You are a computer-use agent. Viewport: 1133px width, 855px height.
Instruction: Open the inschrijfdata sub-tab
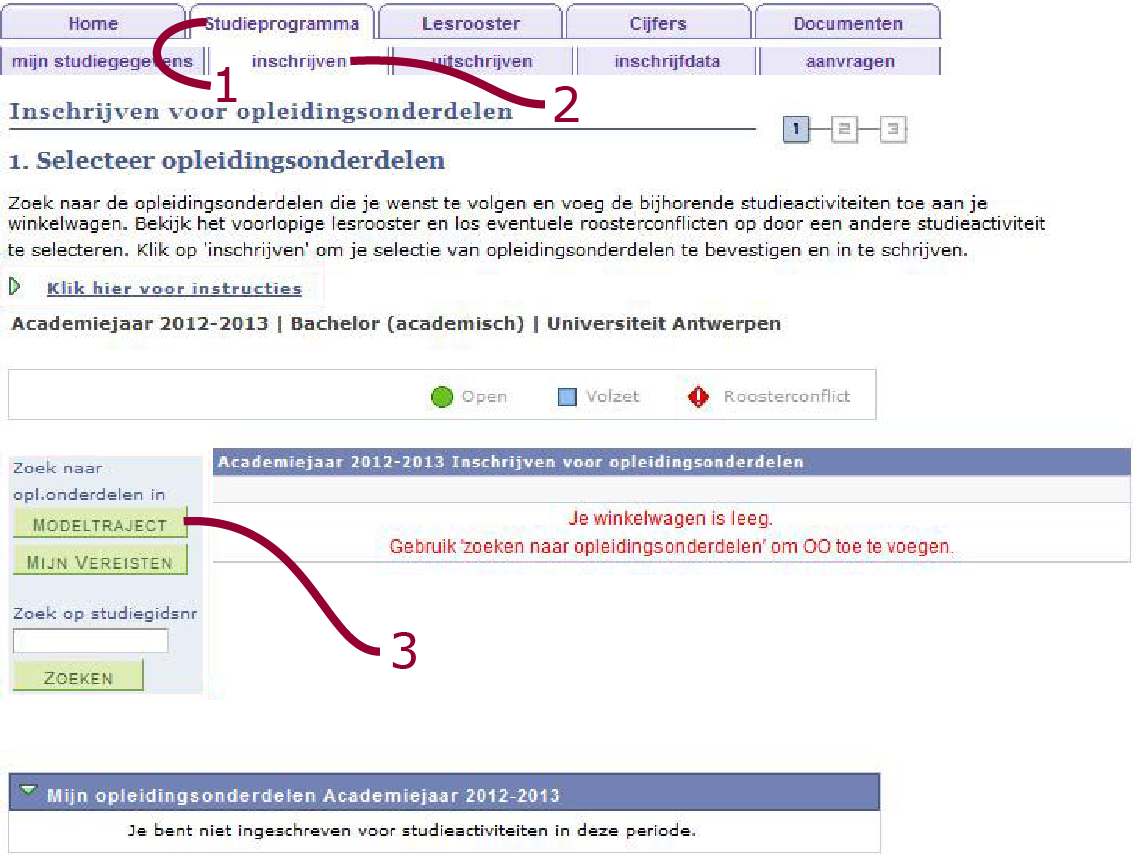(667, 62)
